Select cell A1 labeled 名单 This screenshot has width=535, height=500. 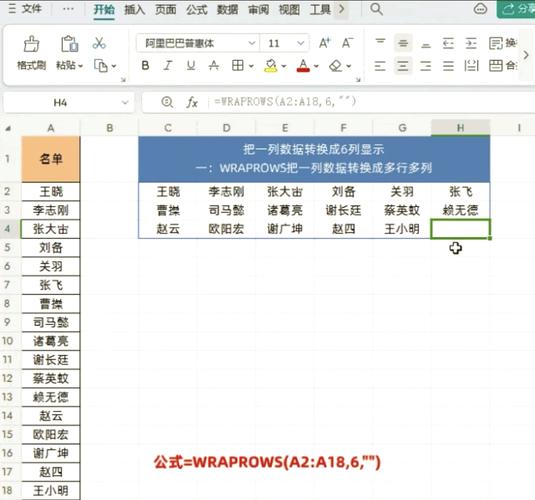pyautogui.click(x=51, y=159)
